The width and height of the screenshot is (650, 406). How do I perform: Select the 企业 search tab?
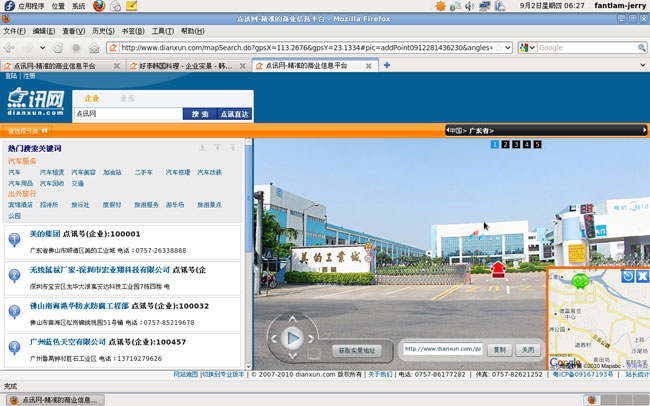pyautogui.click(x=92, y=98)
